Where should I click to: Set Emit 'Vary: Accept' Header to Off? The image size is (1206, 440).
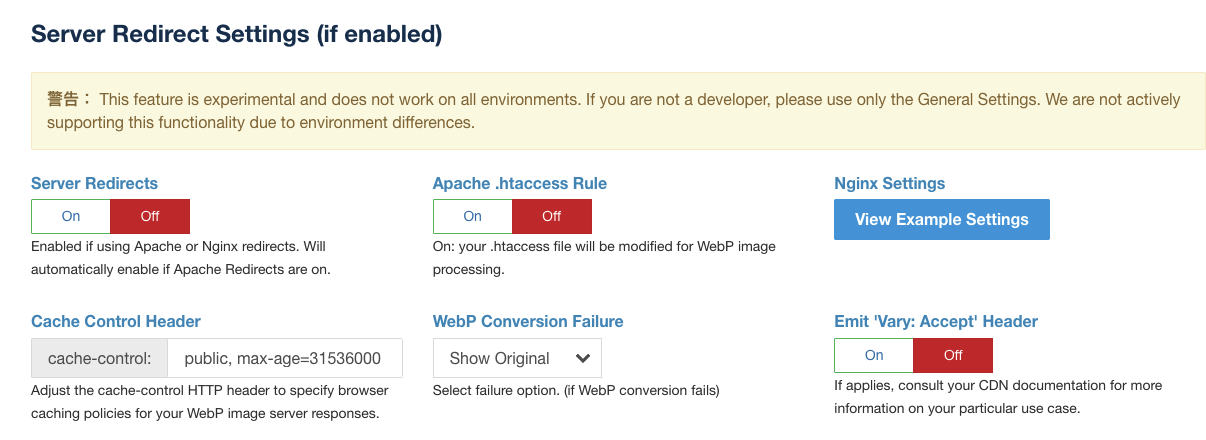point(953,355)
